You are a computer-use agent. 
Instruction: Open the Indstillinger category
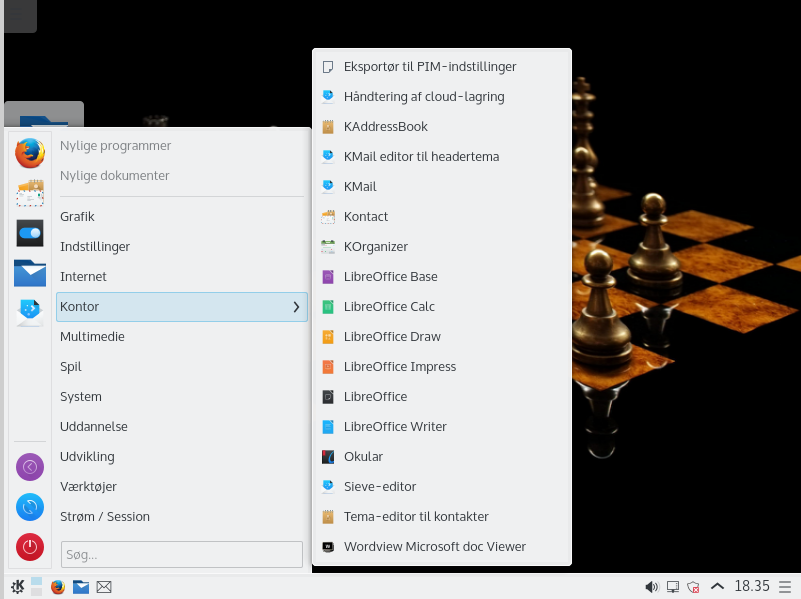pyautogui.click(x=182, y=247)
